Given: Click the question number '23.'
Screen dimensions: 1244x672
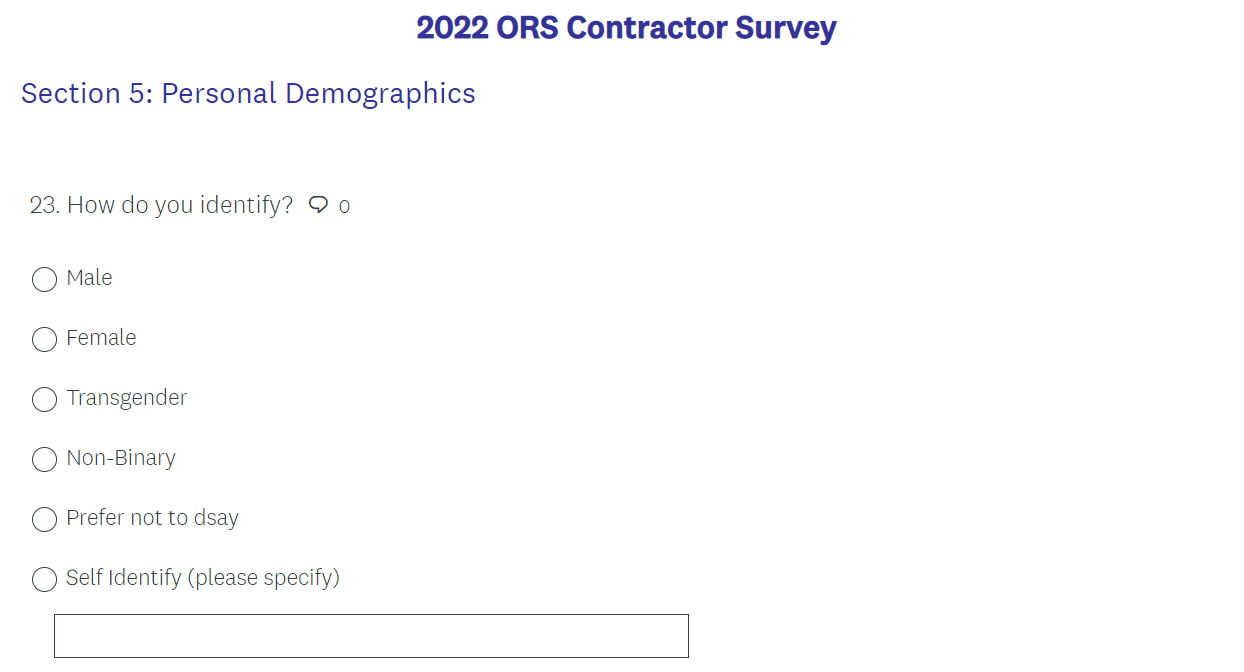Looking at the screenshot, I should click(45, 205).
